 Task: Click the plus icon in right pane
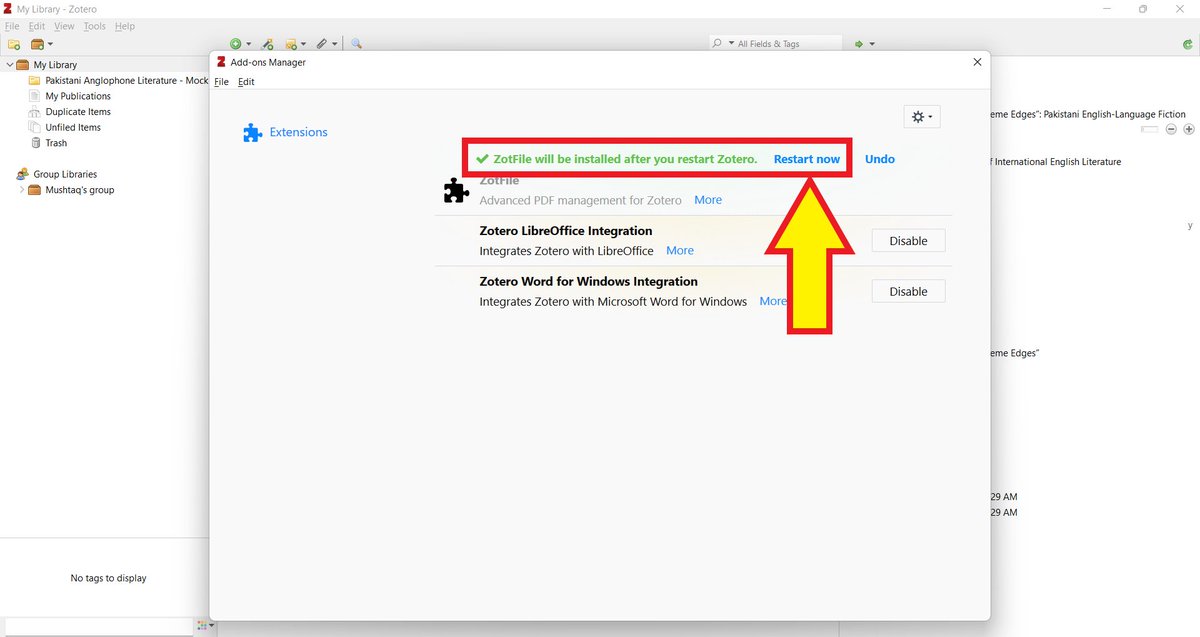1189,129
